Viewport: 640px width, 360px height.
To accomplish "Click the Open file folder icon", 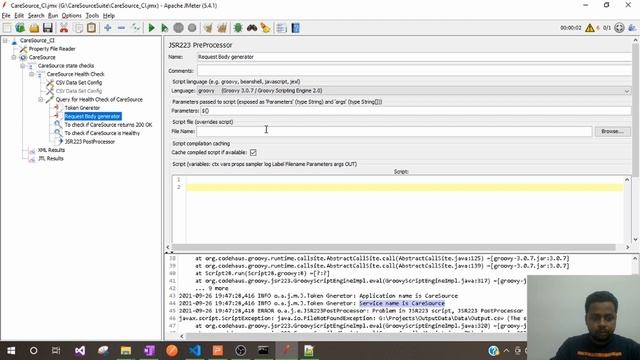I will (34, 28).
